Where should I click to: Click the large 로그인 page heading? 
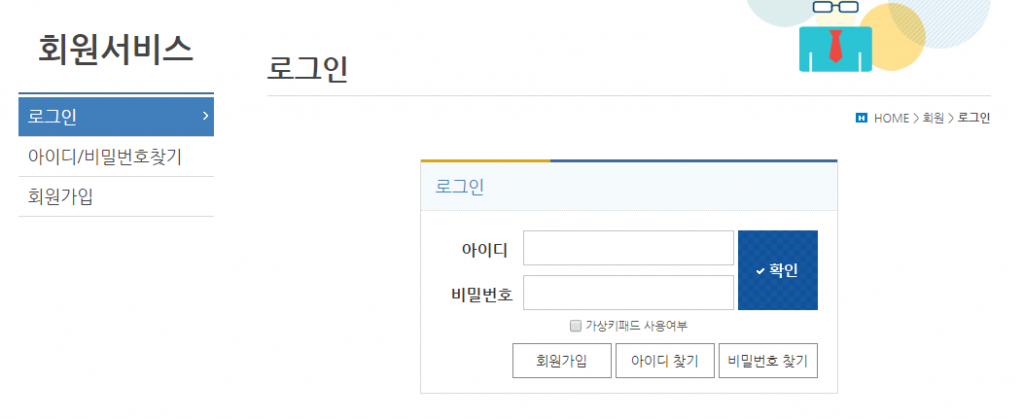click(307, 69)
